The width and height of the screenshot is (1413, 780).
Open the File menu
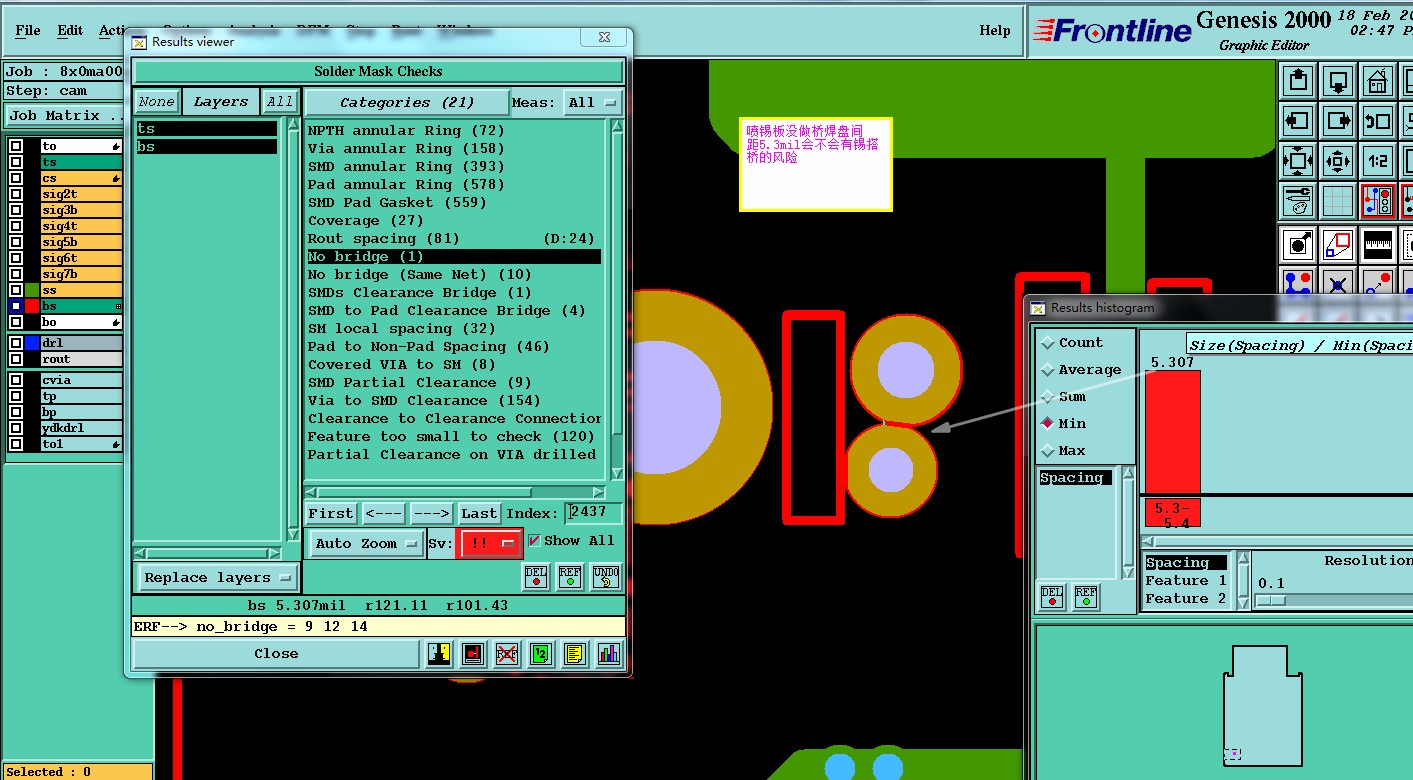[x=28, y=30]
